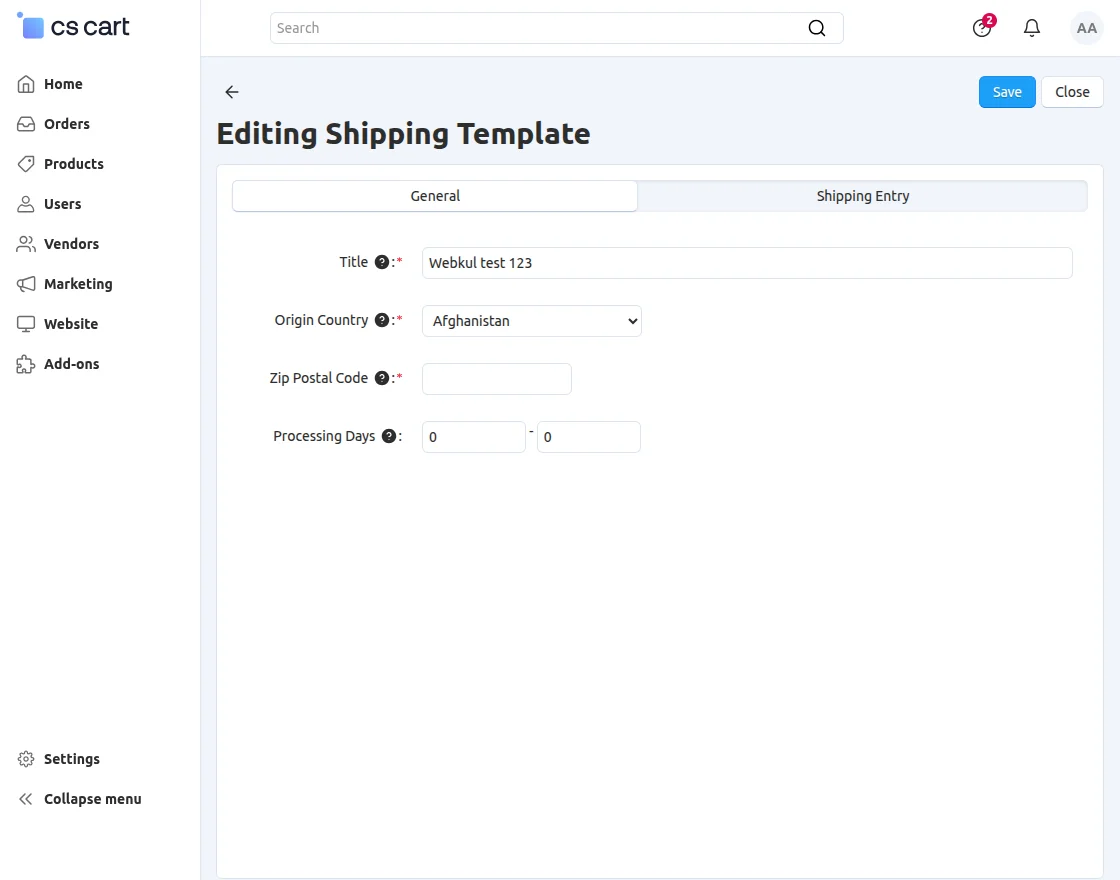Screen dimensions: 1120x880
Task: Show the Title field help tooltip icon
Action: pyautogui.click(x=382, y=262)
